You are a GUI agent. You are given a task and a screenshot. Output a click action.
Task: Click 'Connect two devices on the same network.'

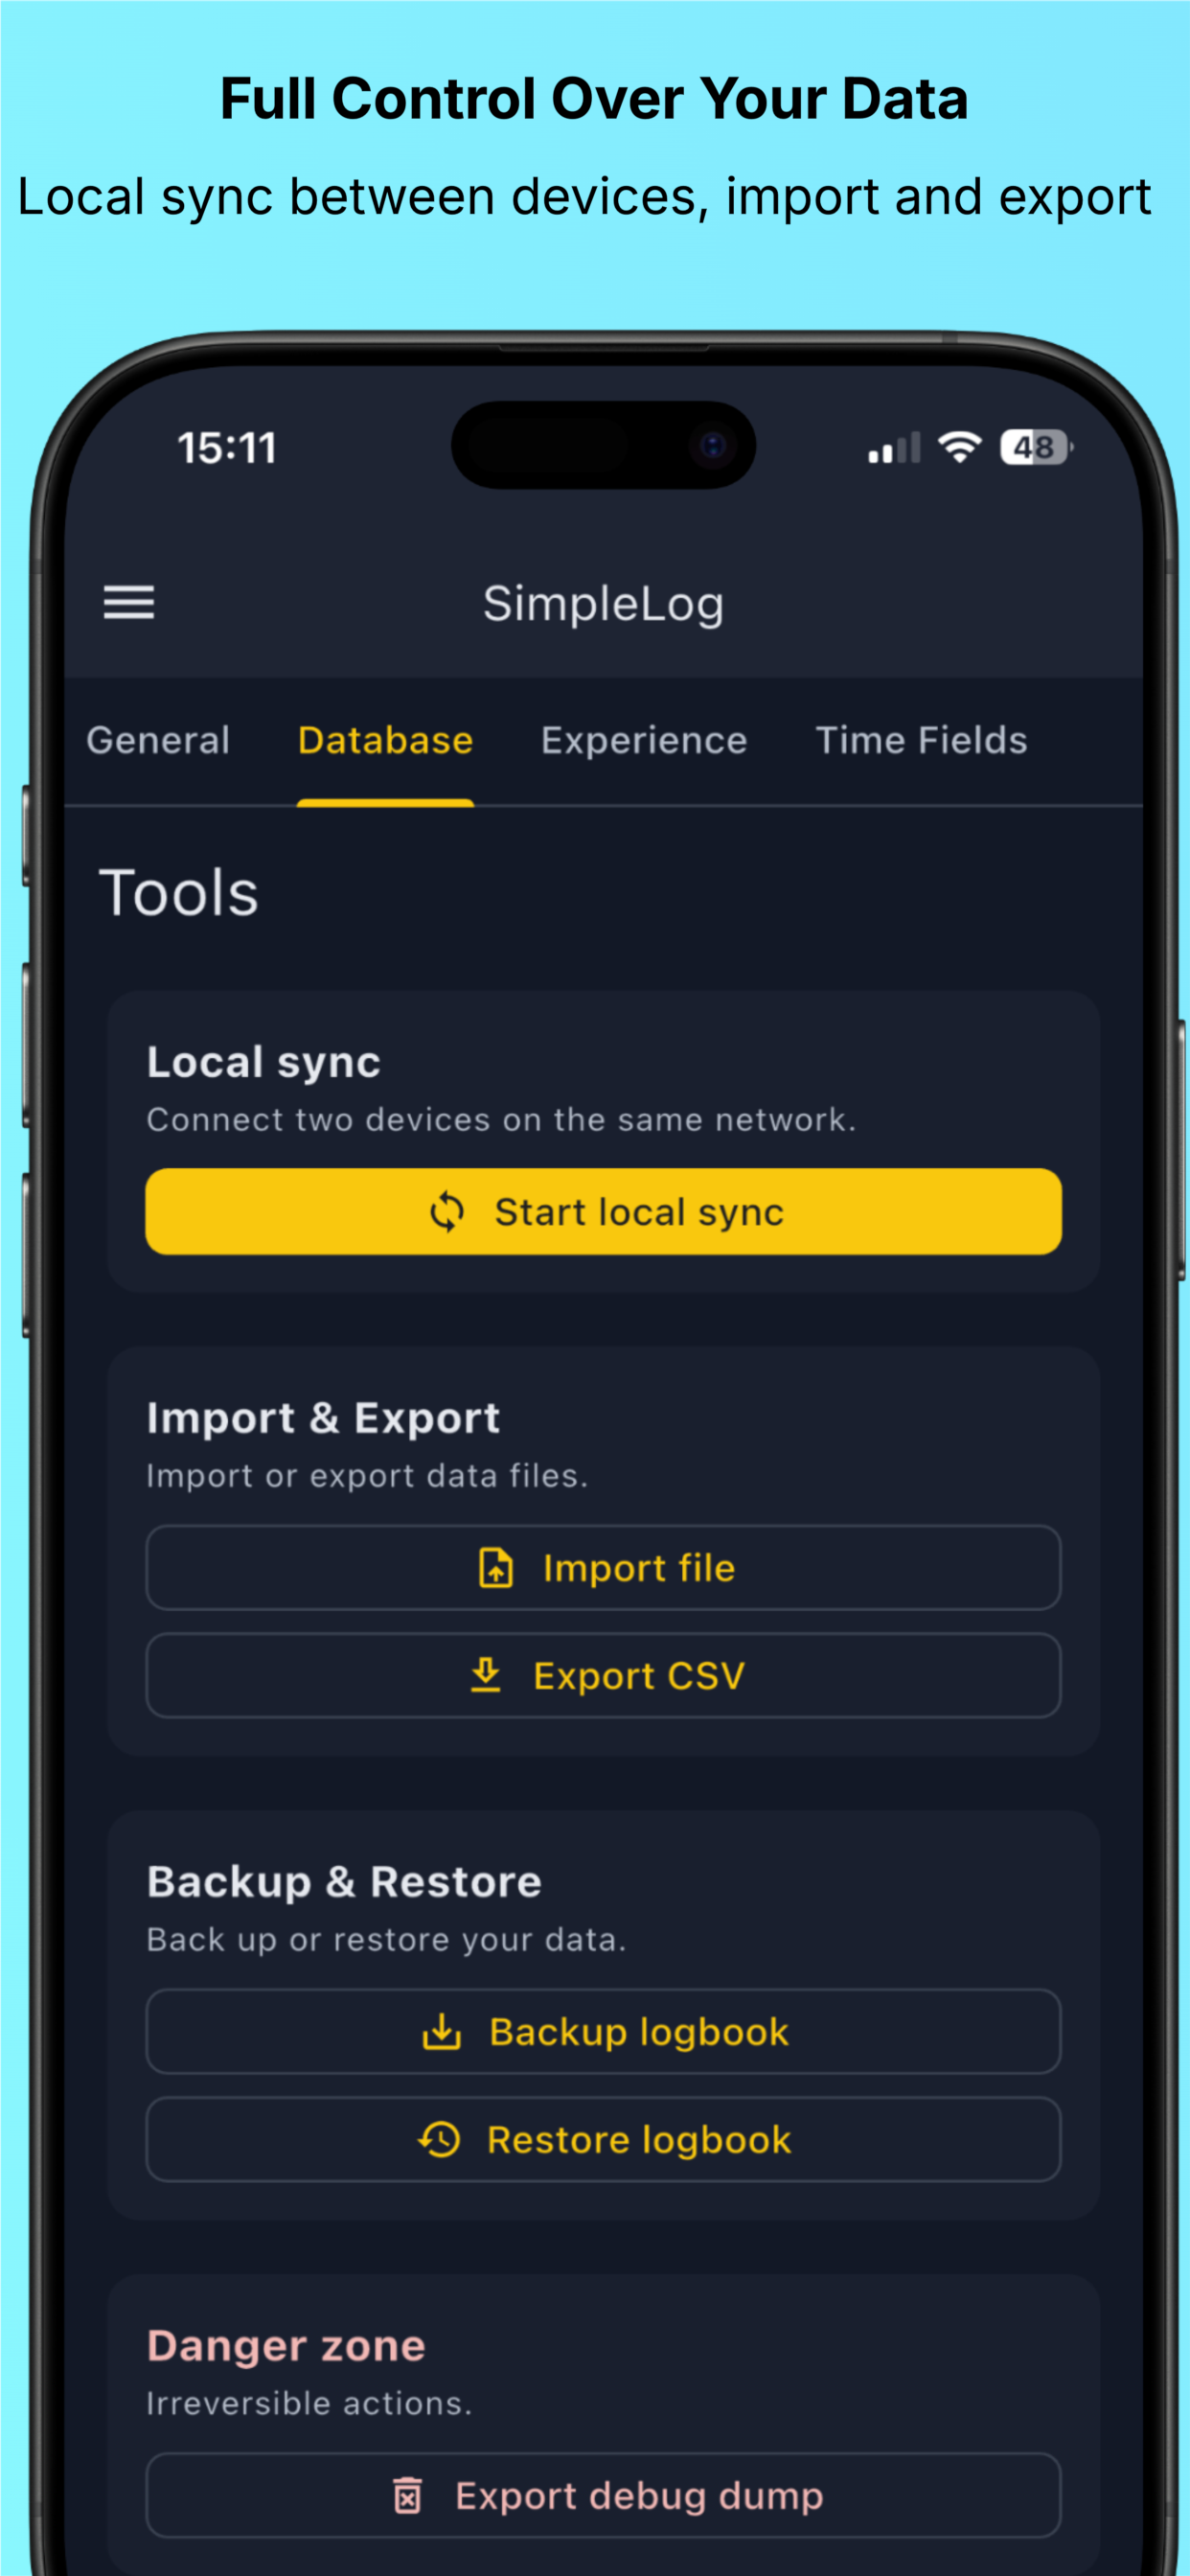501,1119
